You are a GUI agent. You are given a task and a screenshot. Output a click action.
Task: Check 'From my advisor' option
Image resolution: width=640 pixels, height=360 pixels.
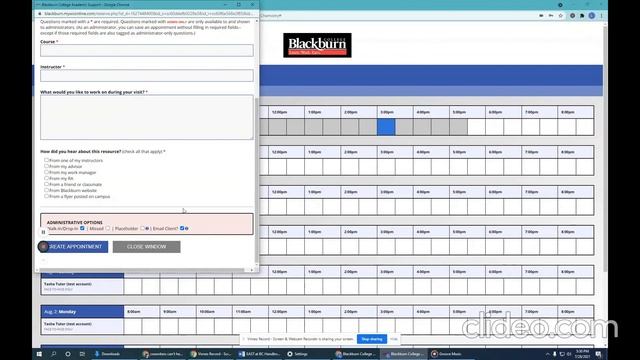point(47,166)
